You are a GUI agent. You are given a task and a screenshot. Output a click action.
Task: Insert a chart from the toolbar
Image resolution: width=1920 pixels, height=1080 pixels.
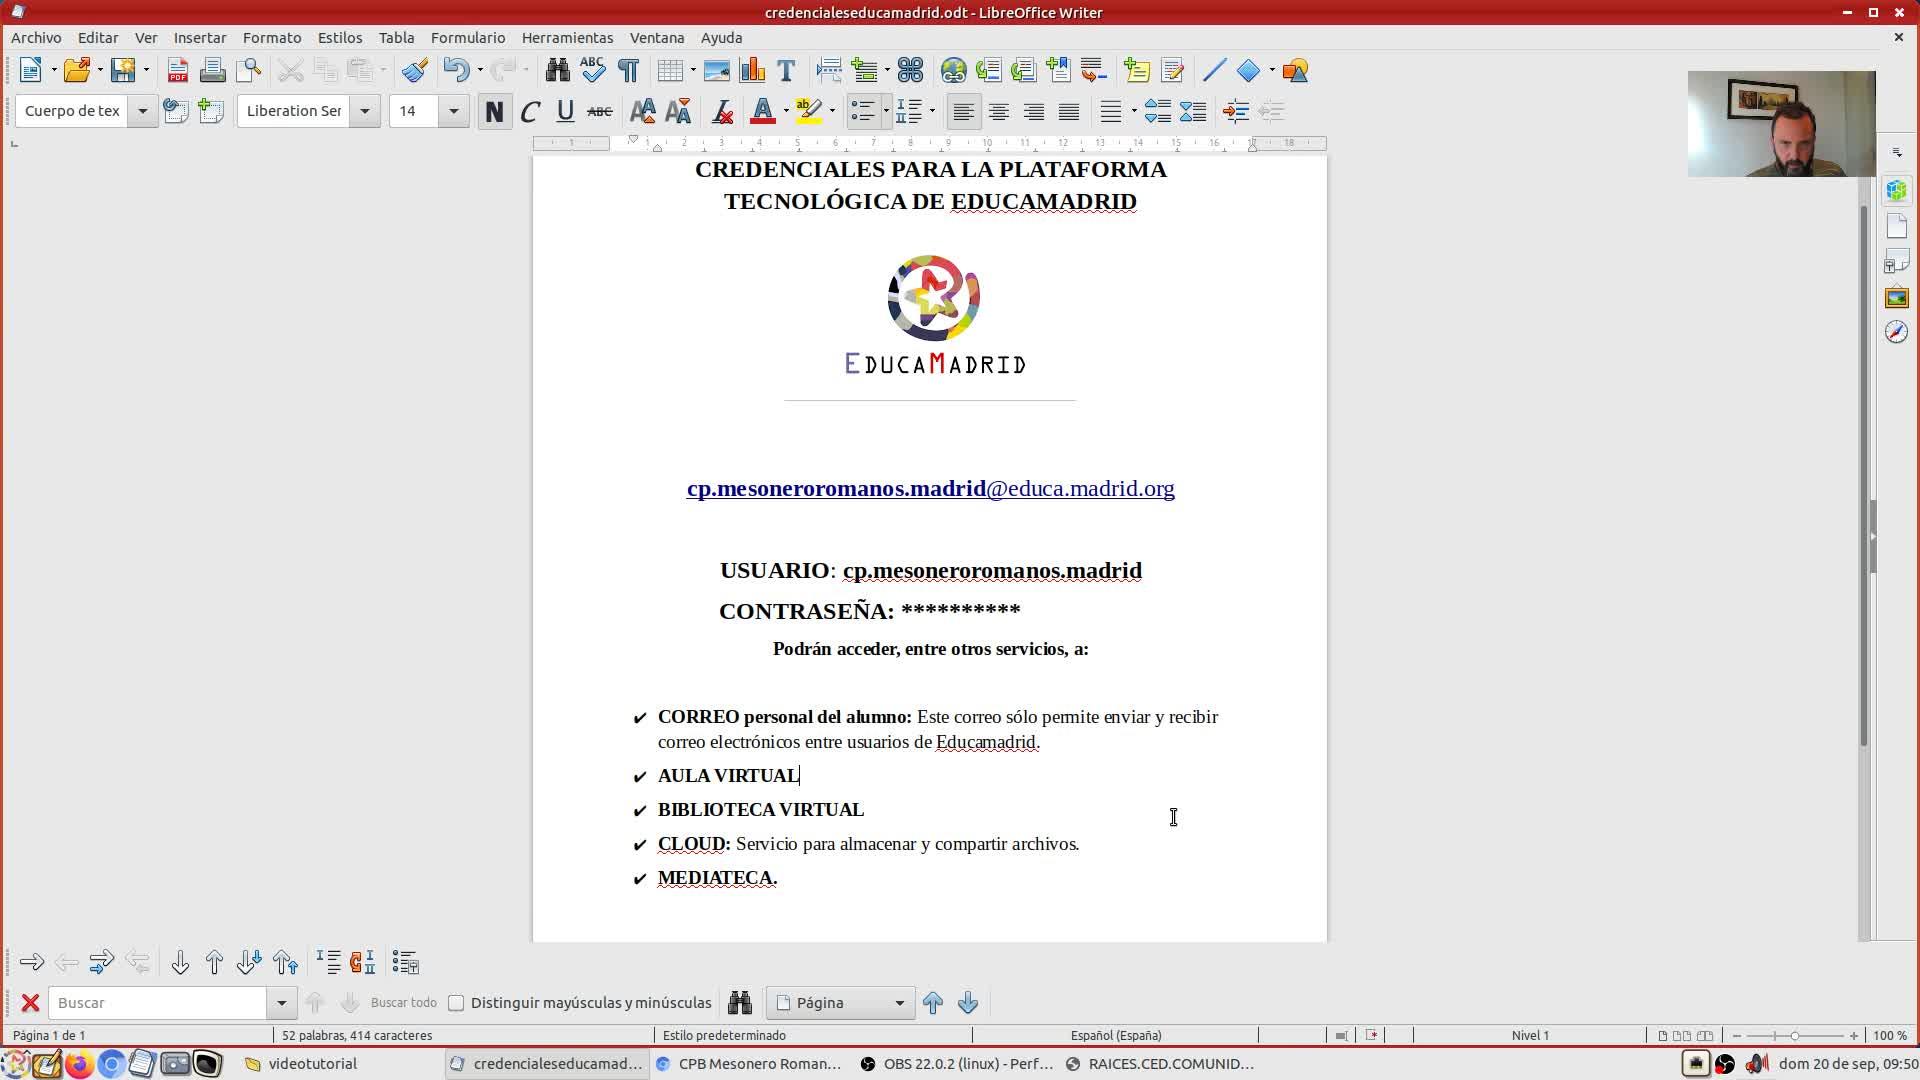[752, 71]
